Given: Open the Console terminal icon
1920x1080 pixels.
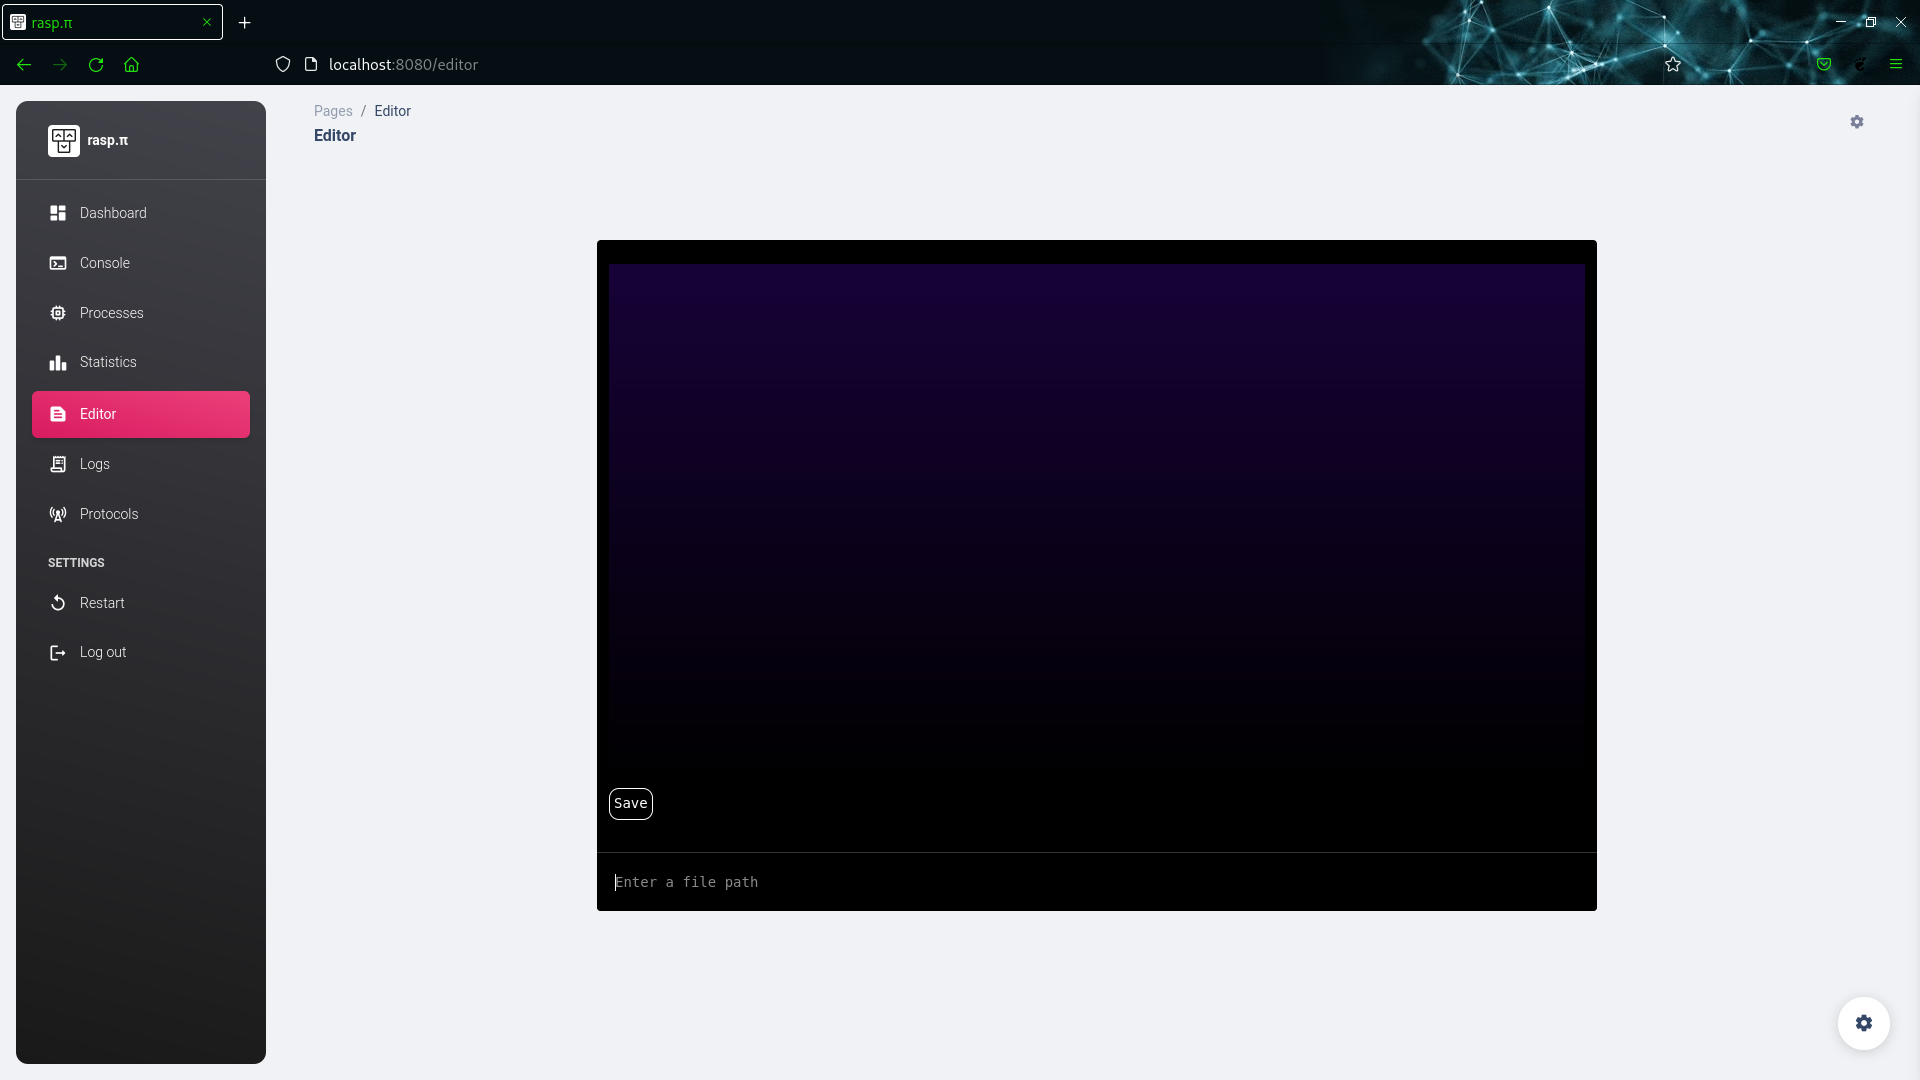Looking at the screenshot, I should 58,263.
